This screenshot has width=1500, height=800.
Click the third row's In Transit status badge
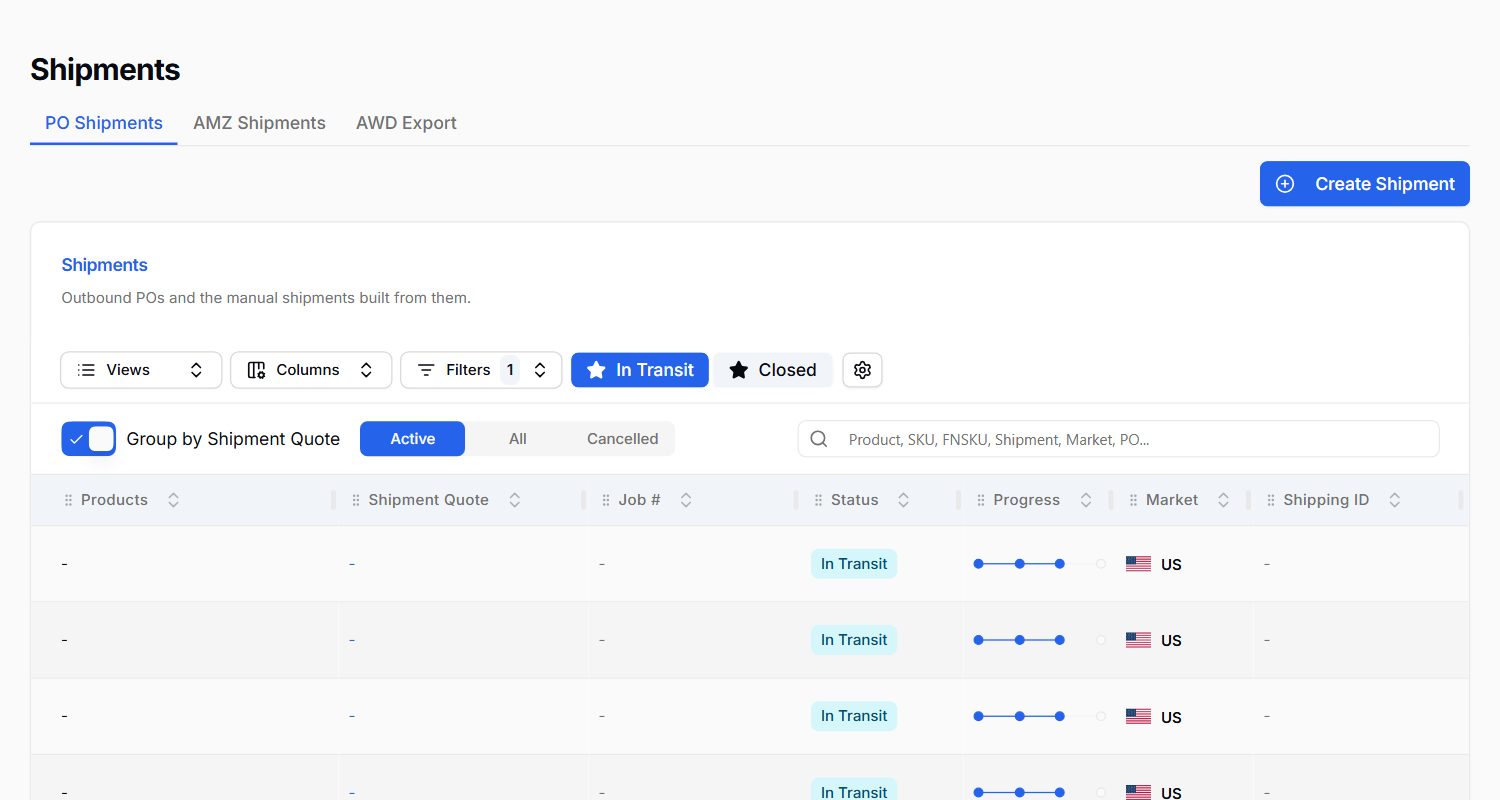(x=854, y=716)
